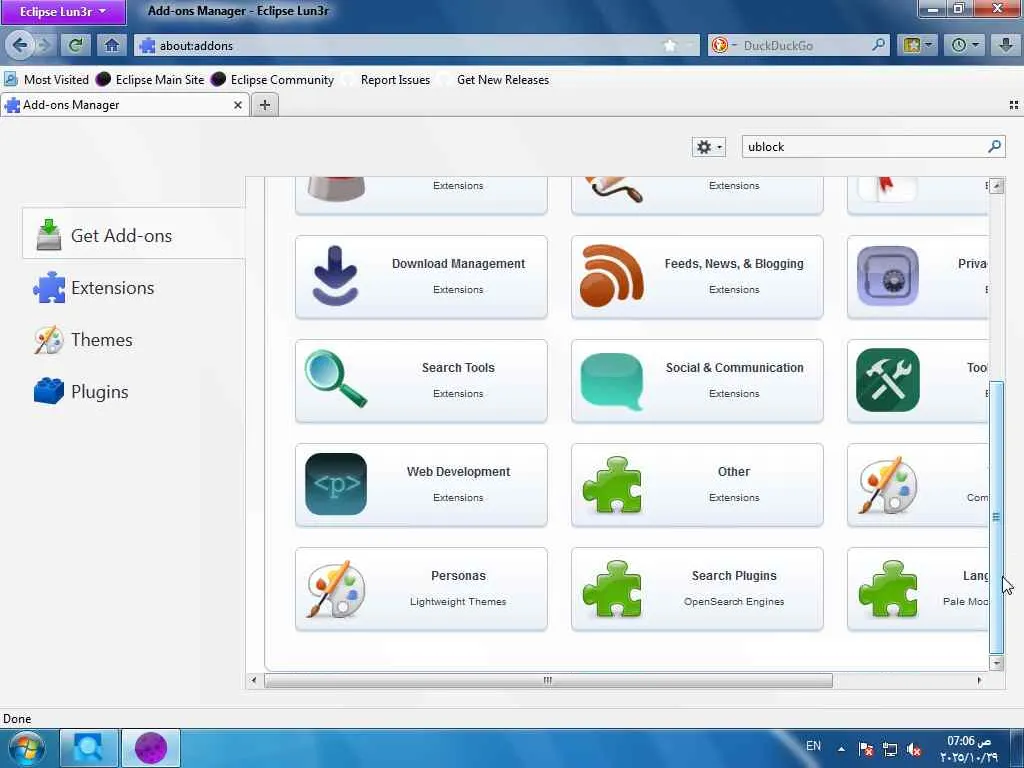The image size is (1024, 768).
Task: Select the Get Add-ons category
Action: (133, 235)
